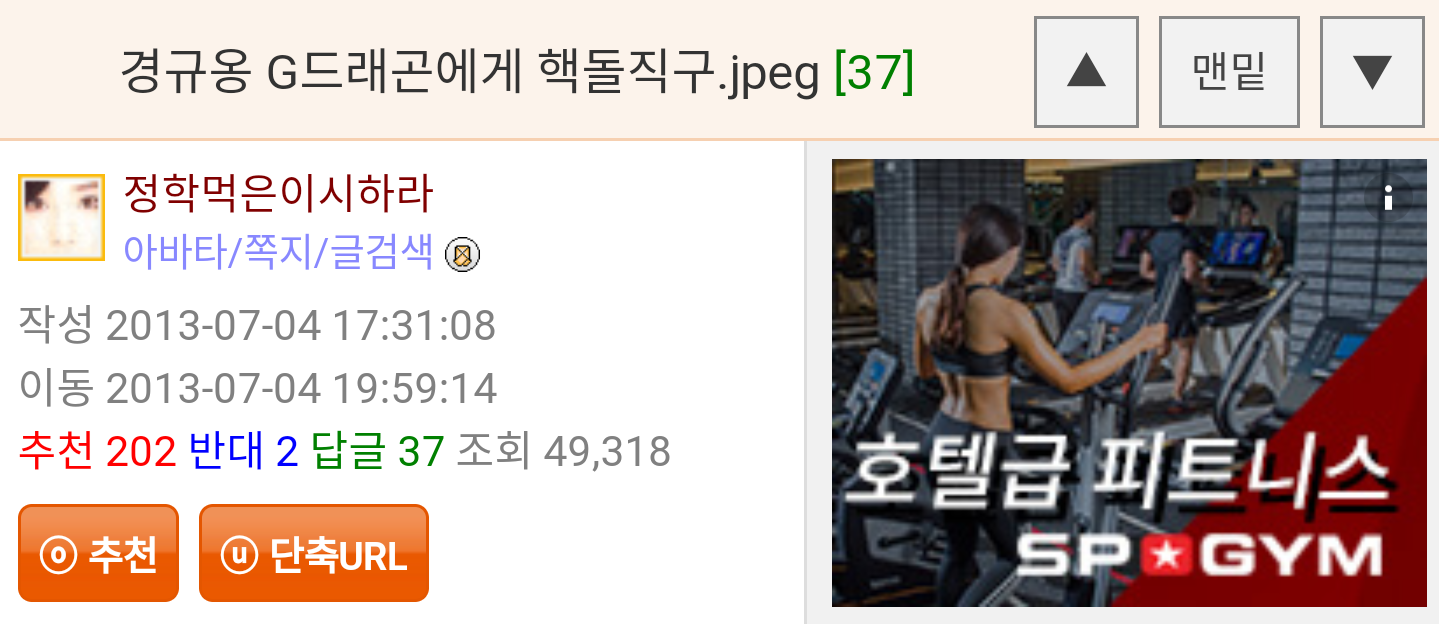Open the author's avatar thumbnail
Screen dimensions: 1439x625
[x=61, y=217]
